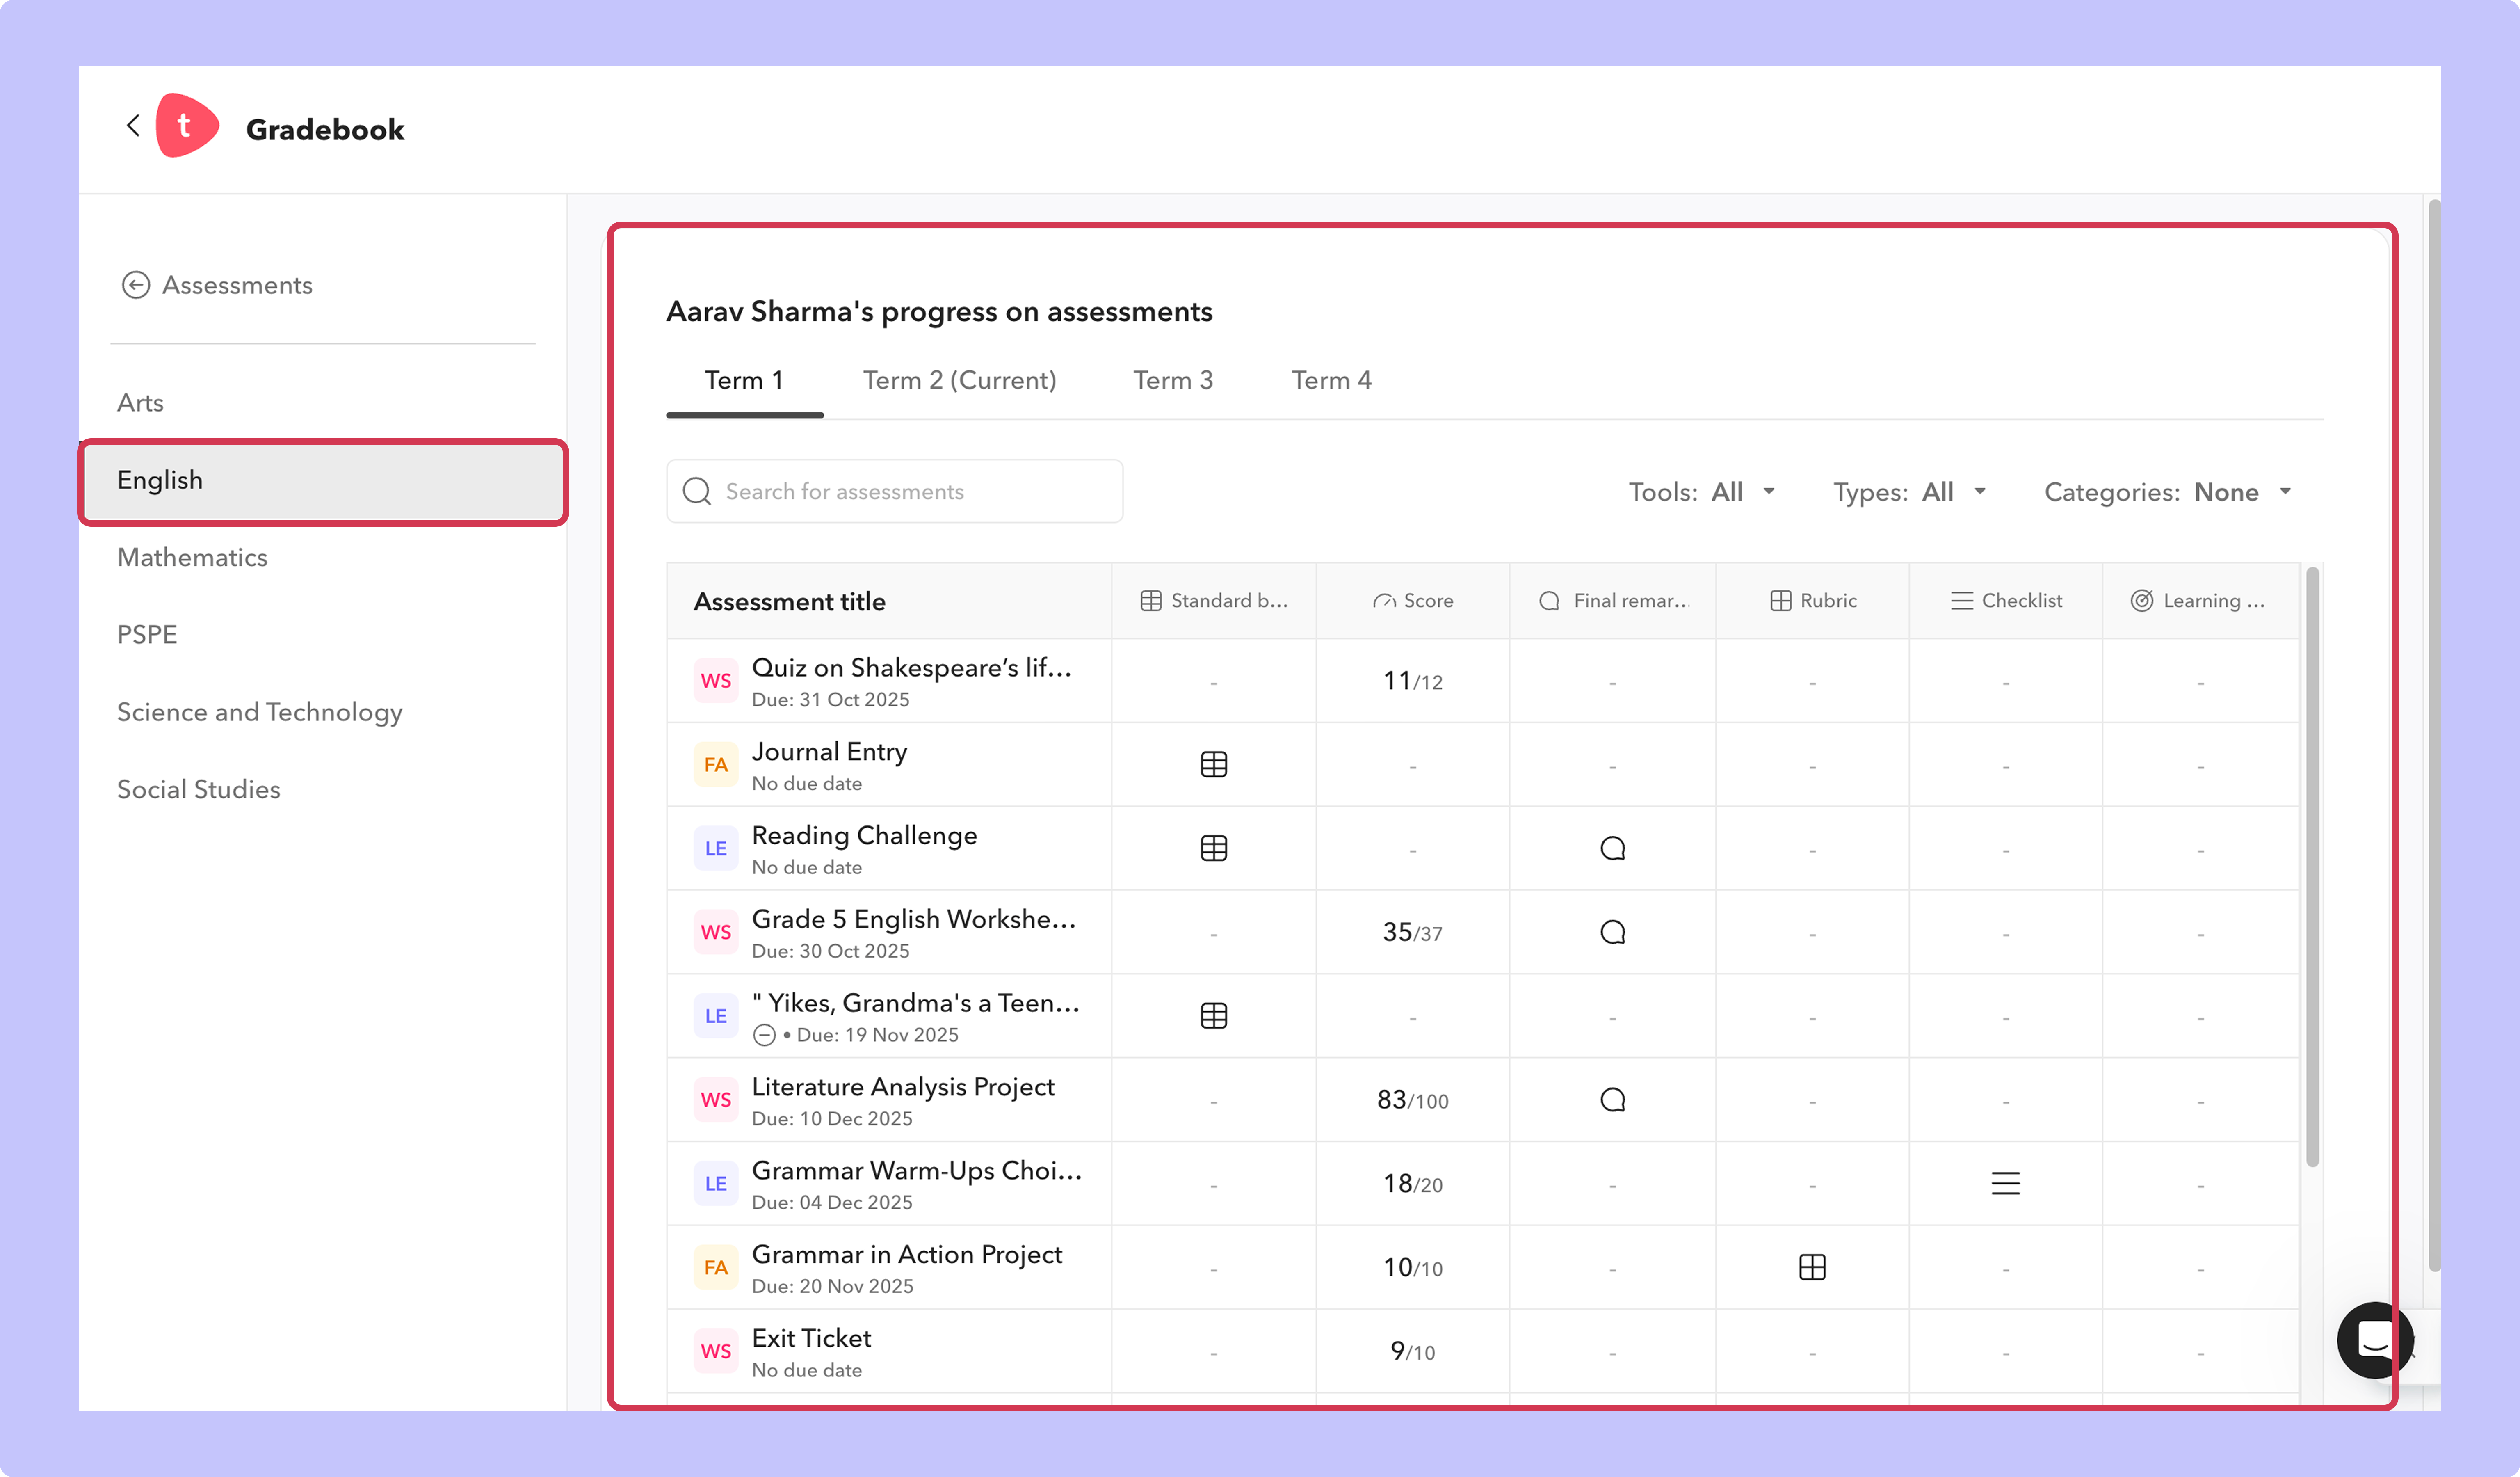Click the WS badge for Exit Ticket

716,1352
